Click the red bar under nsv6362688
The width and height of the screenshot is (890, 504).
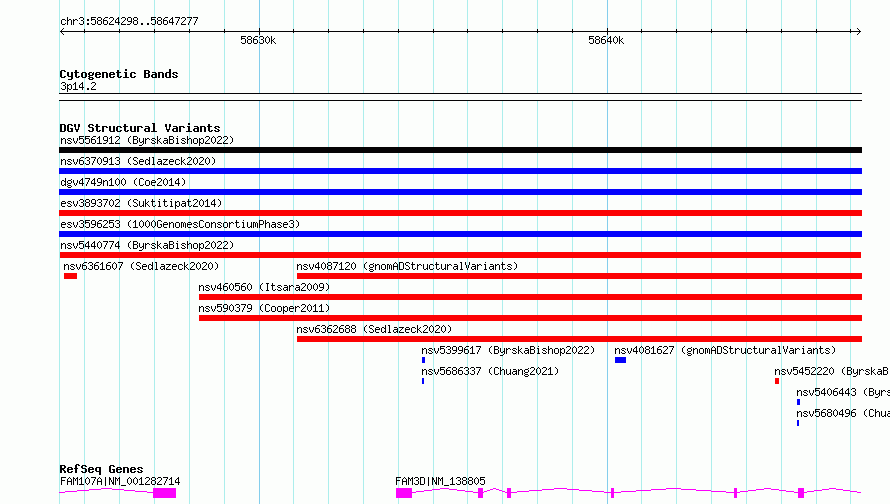579,339
